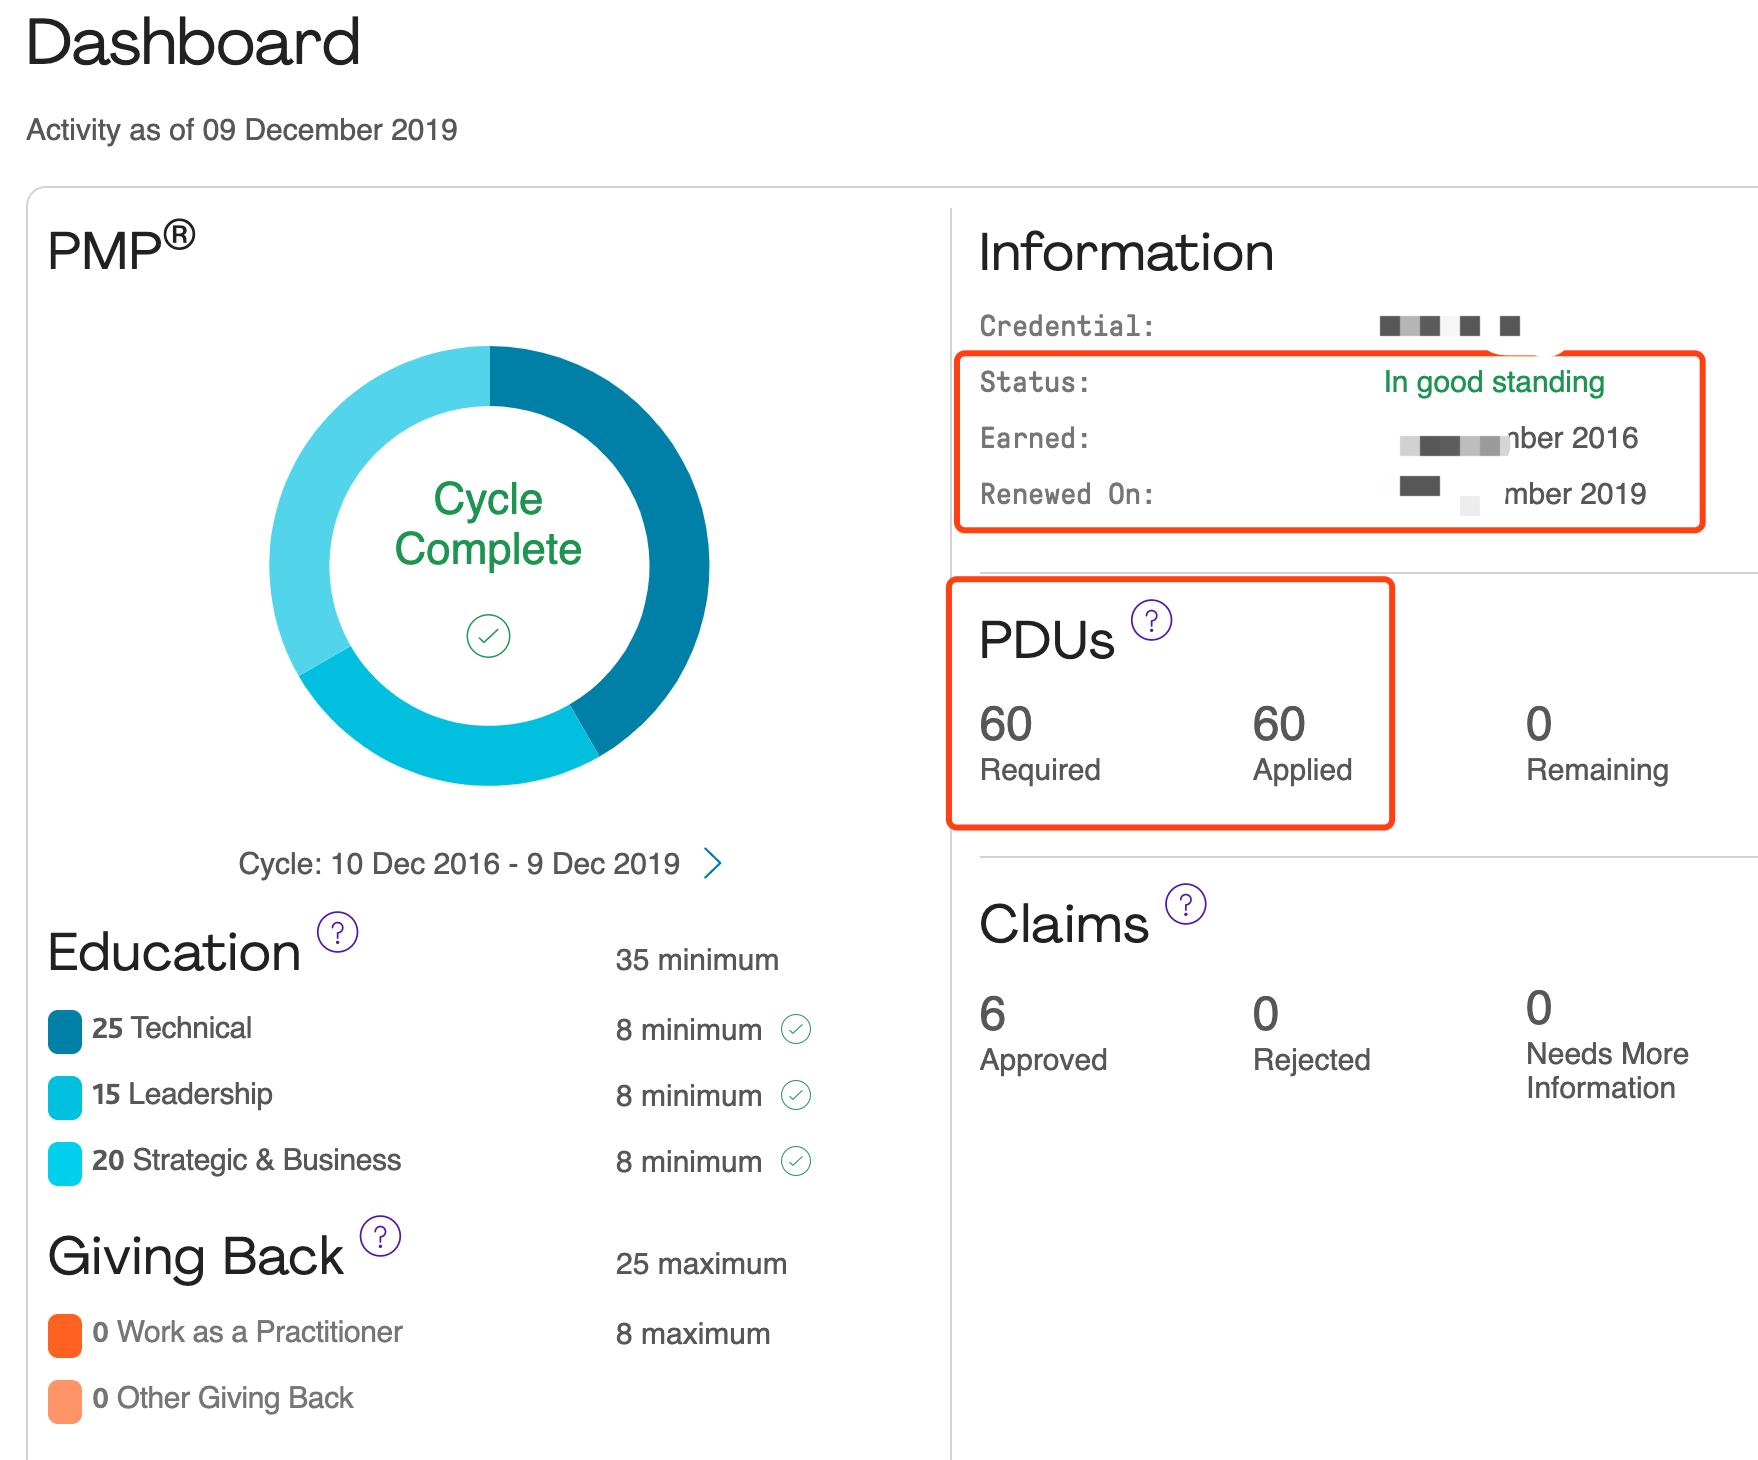Click the Work as a Practitioner orange swatch

point(65,1336)
